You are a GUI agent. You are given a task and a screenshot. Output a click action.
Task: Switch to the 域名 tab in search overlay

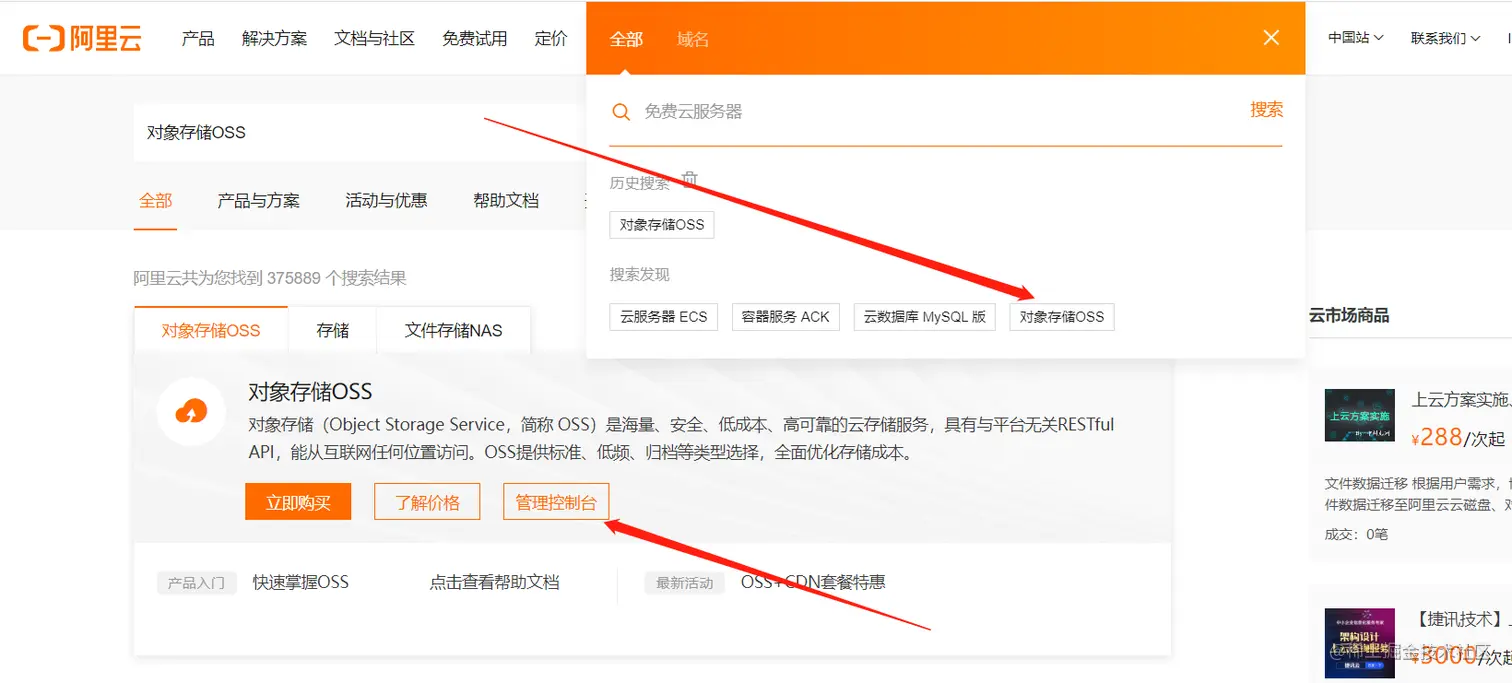(x=693, y=39)
